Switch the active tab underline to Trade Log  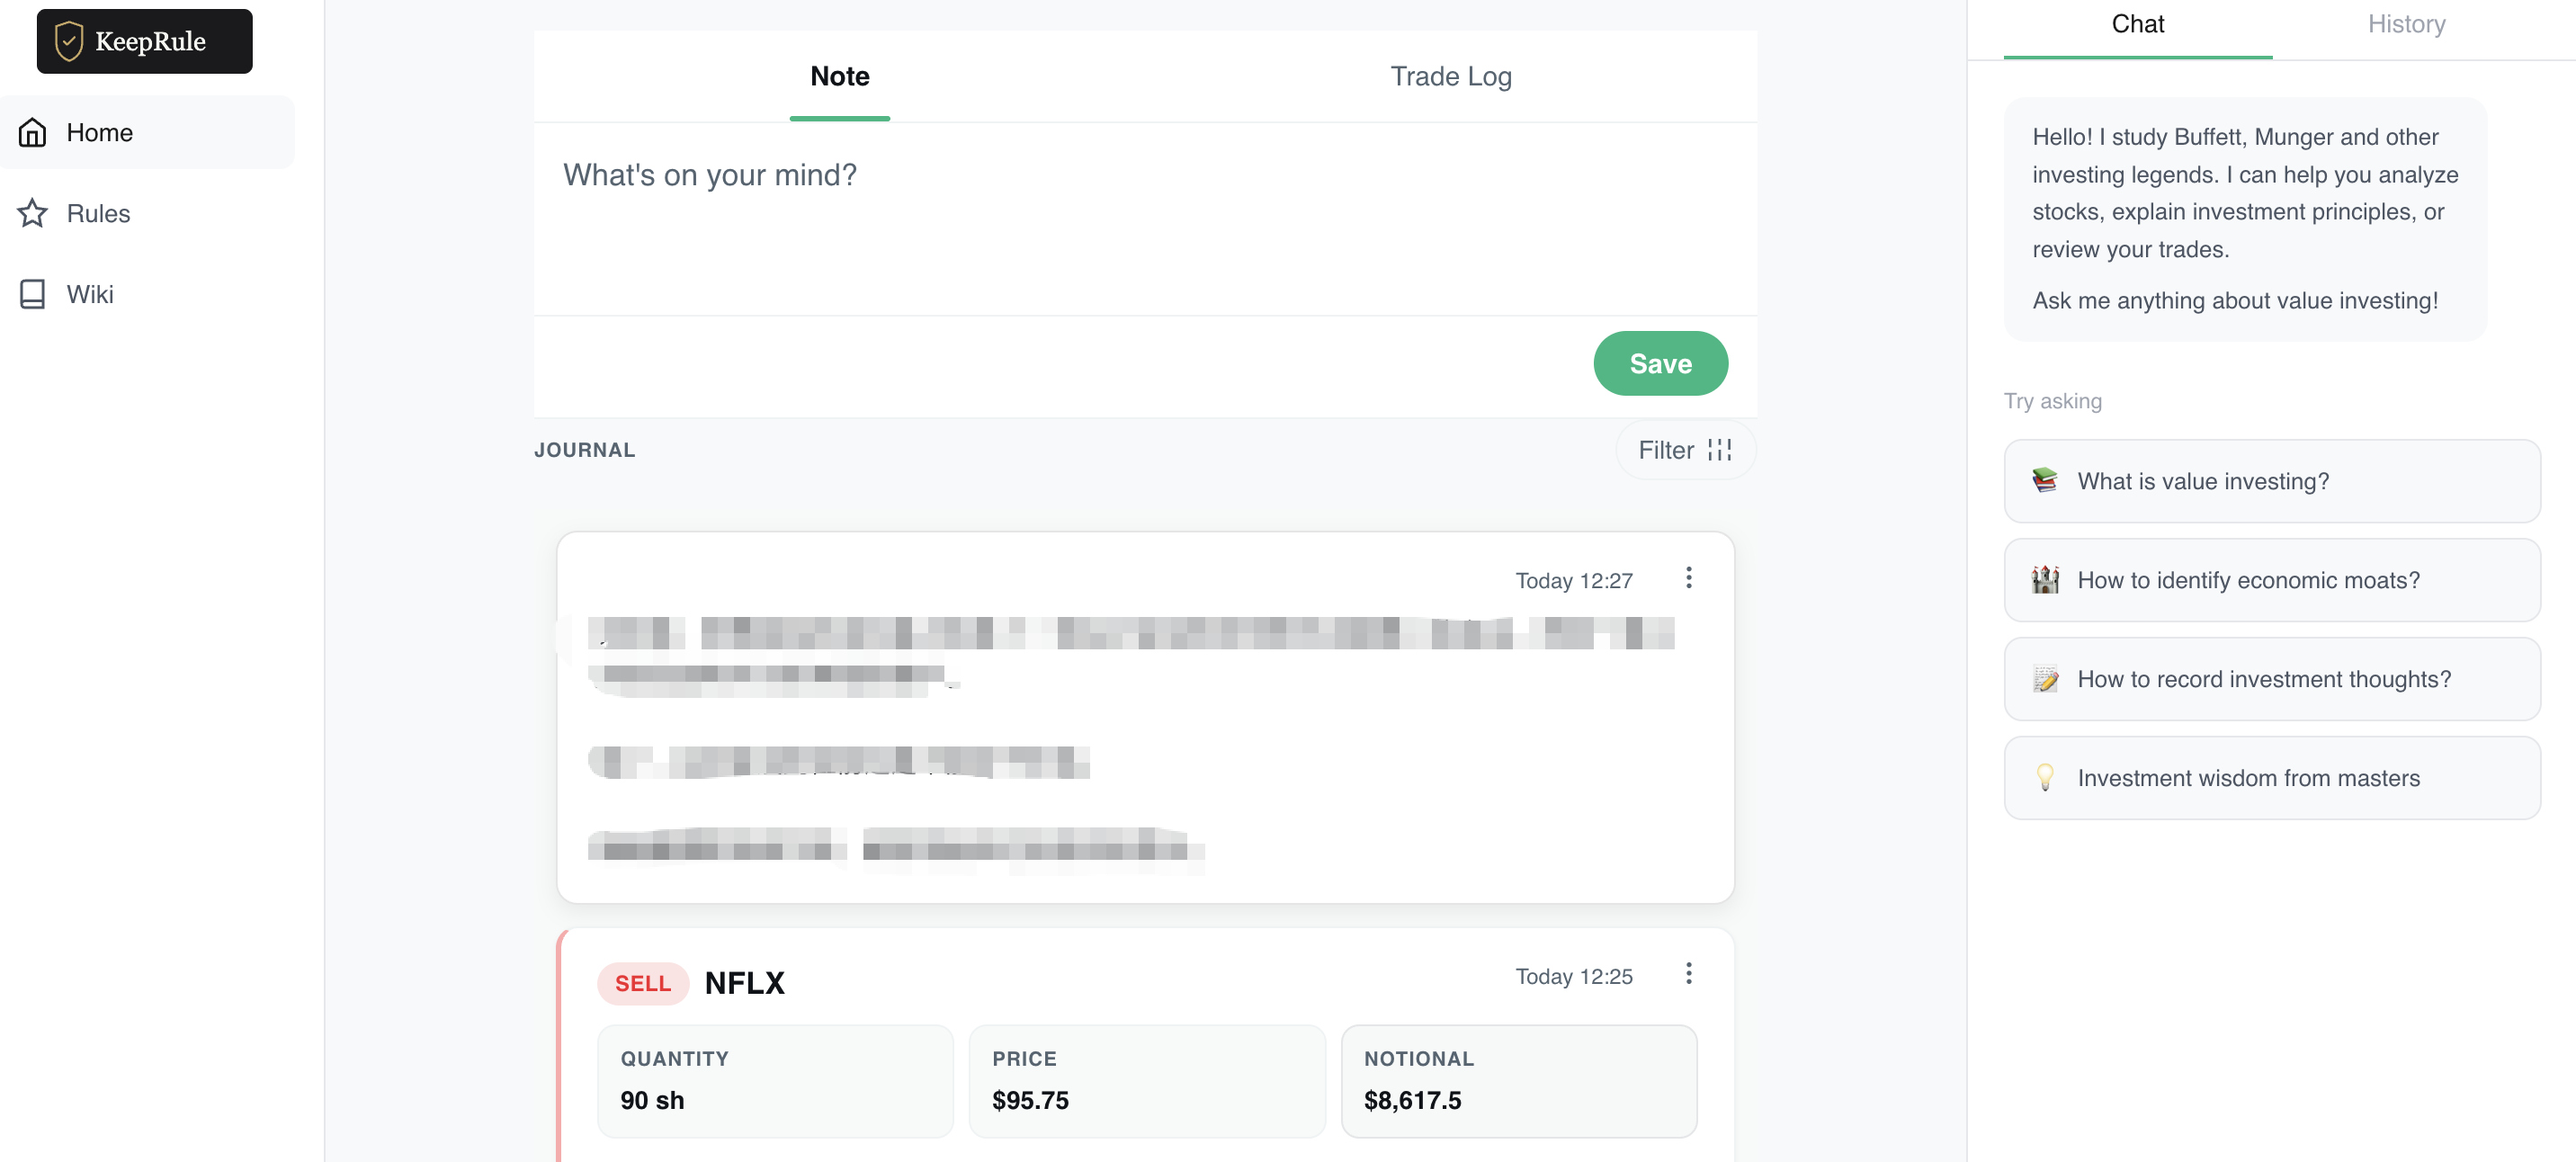pyautogui.click(x=1450, y=76)
